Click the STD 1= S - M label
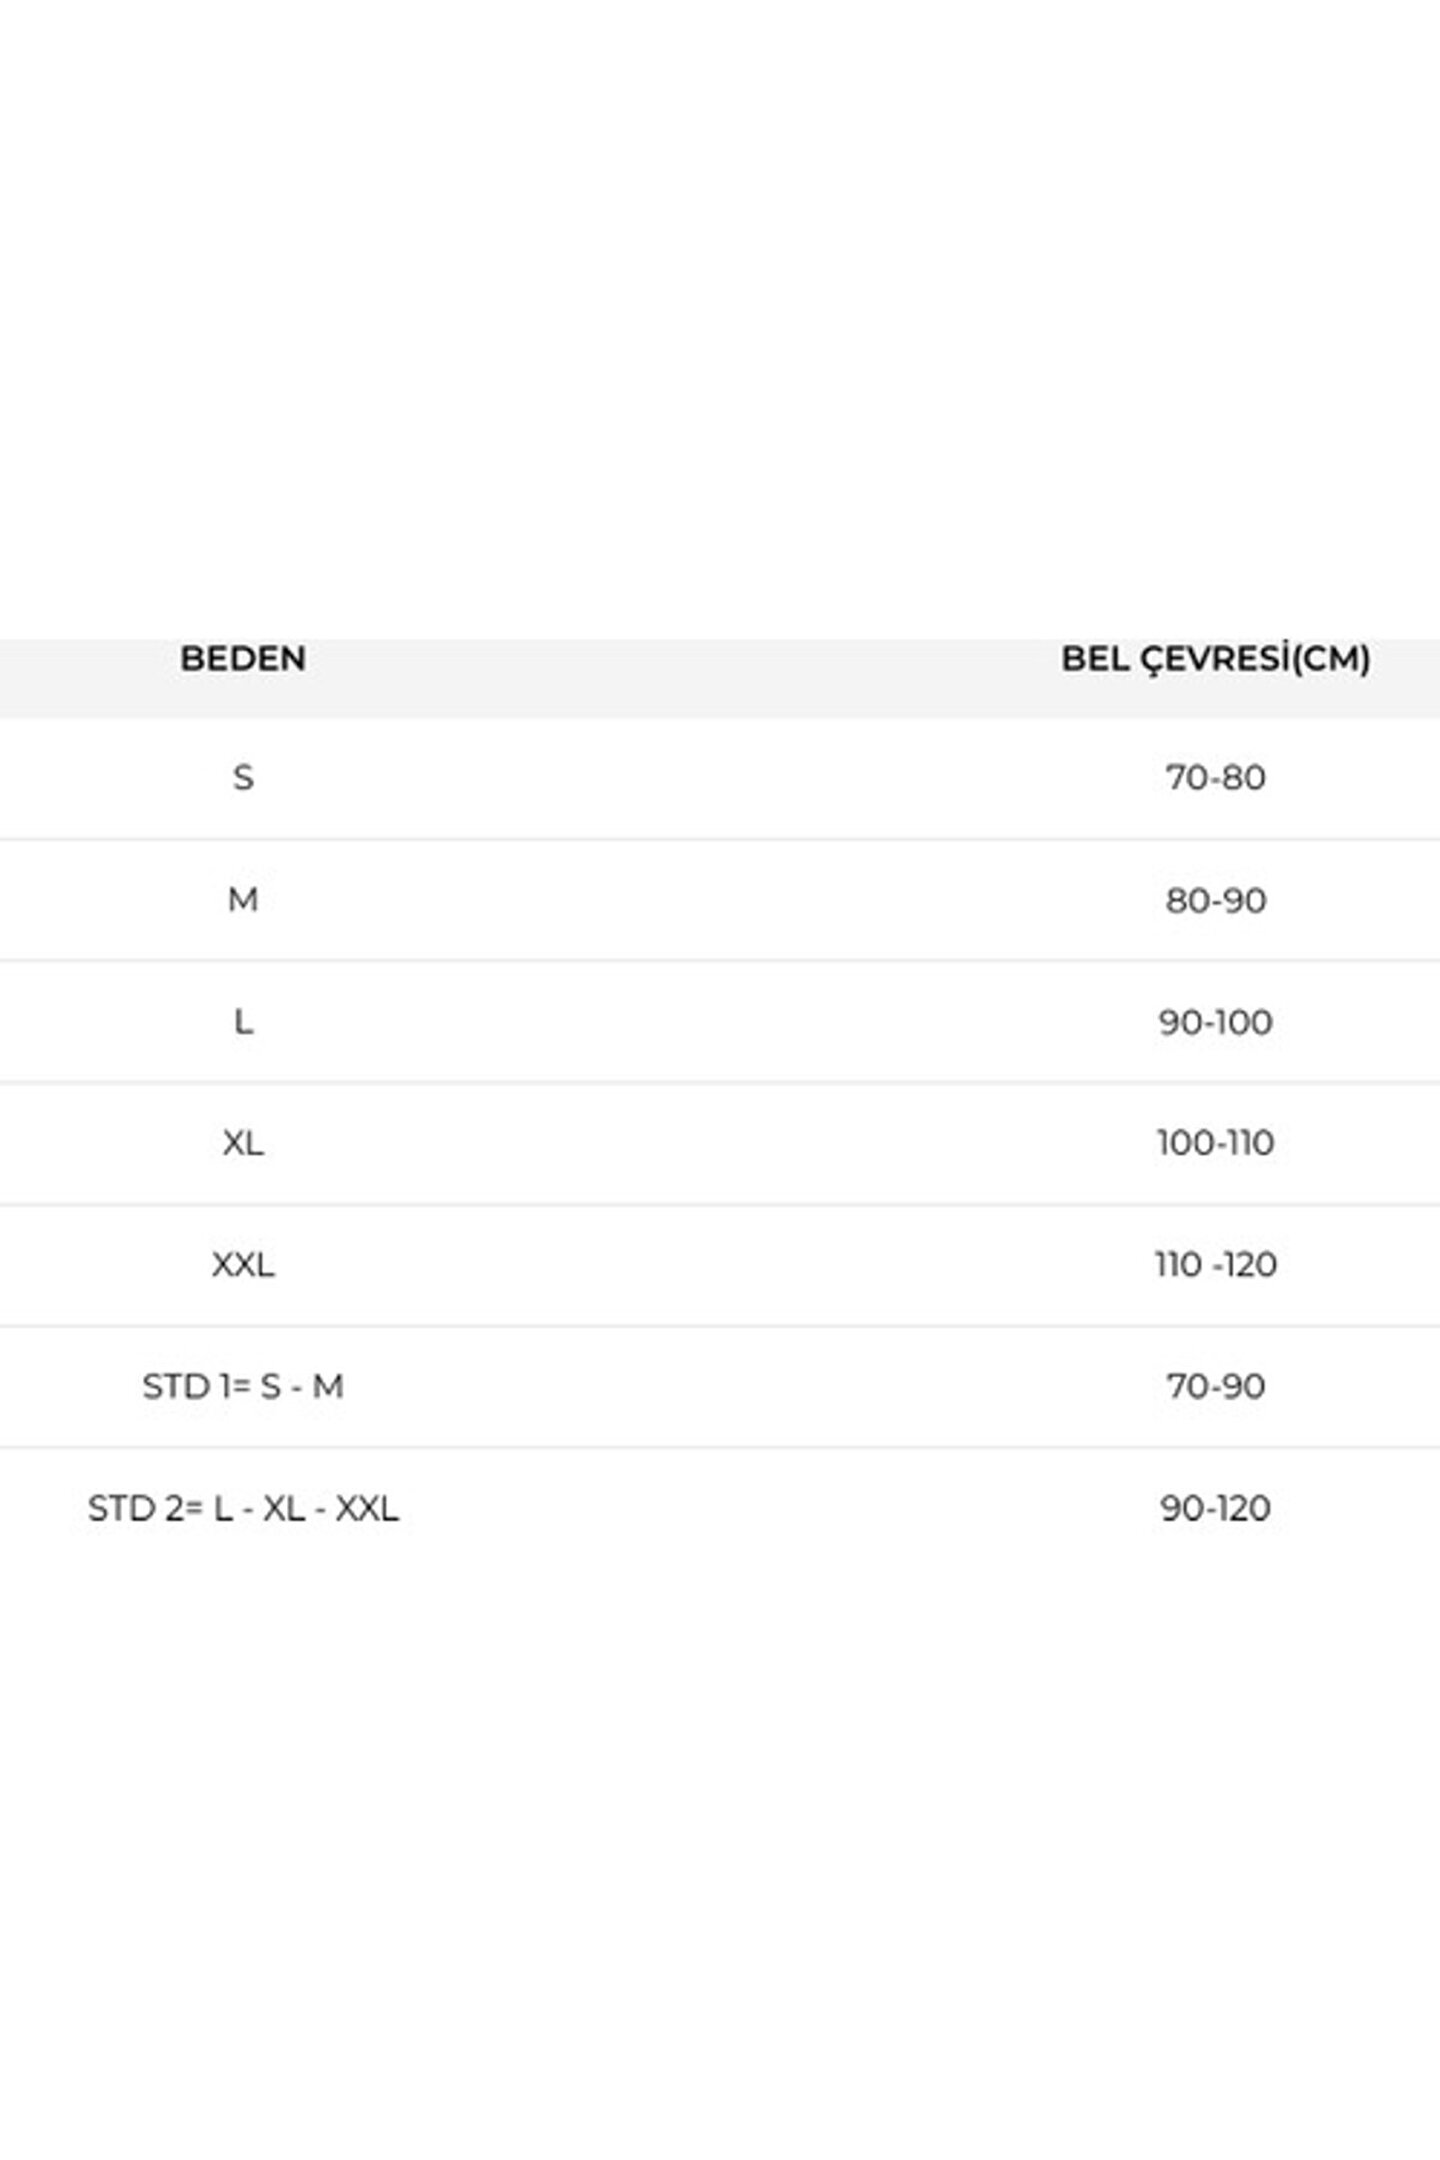This screenshot has width=1440, height=2160. pos(243,1387)
